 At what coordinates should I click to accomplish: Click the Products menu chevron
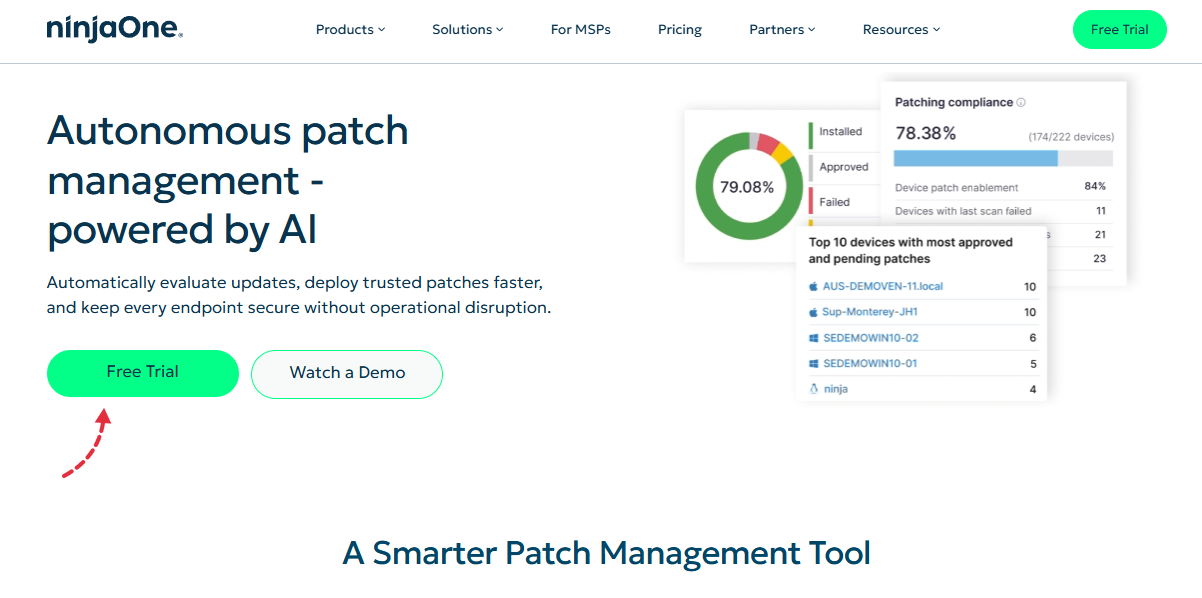tap(382, 30)
